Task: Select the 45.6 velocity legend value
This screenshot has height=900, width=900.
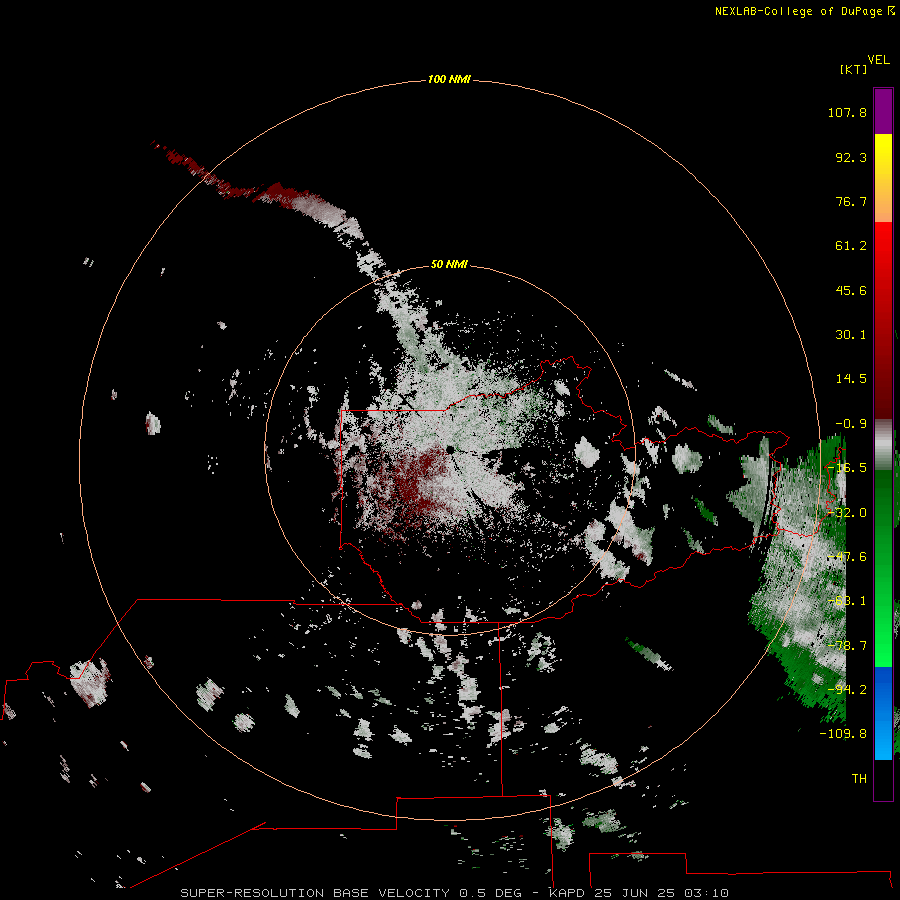Action: click(x=851, y=290)
